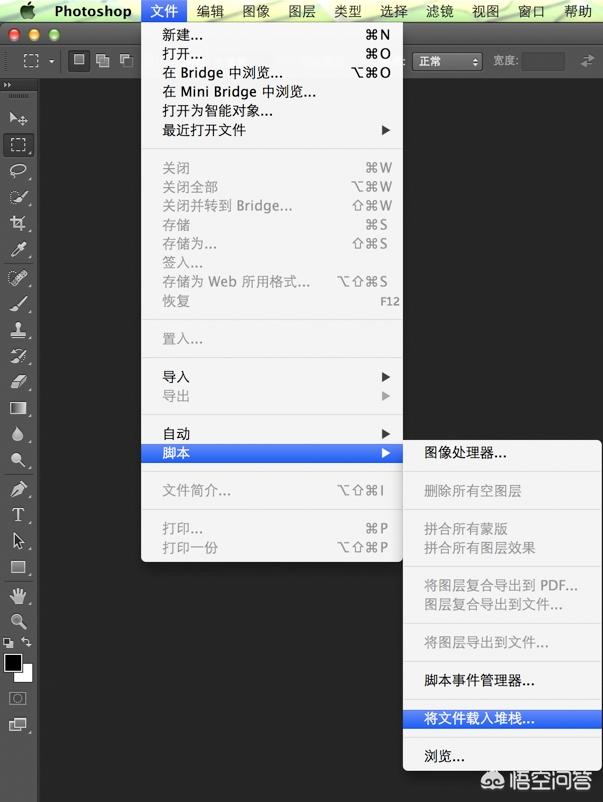The image size is (603, 802).
Task: Select the Rectangular Marquee tool in toolbox
Action: 18,145
